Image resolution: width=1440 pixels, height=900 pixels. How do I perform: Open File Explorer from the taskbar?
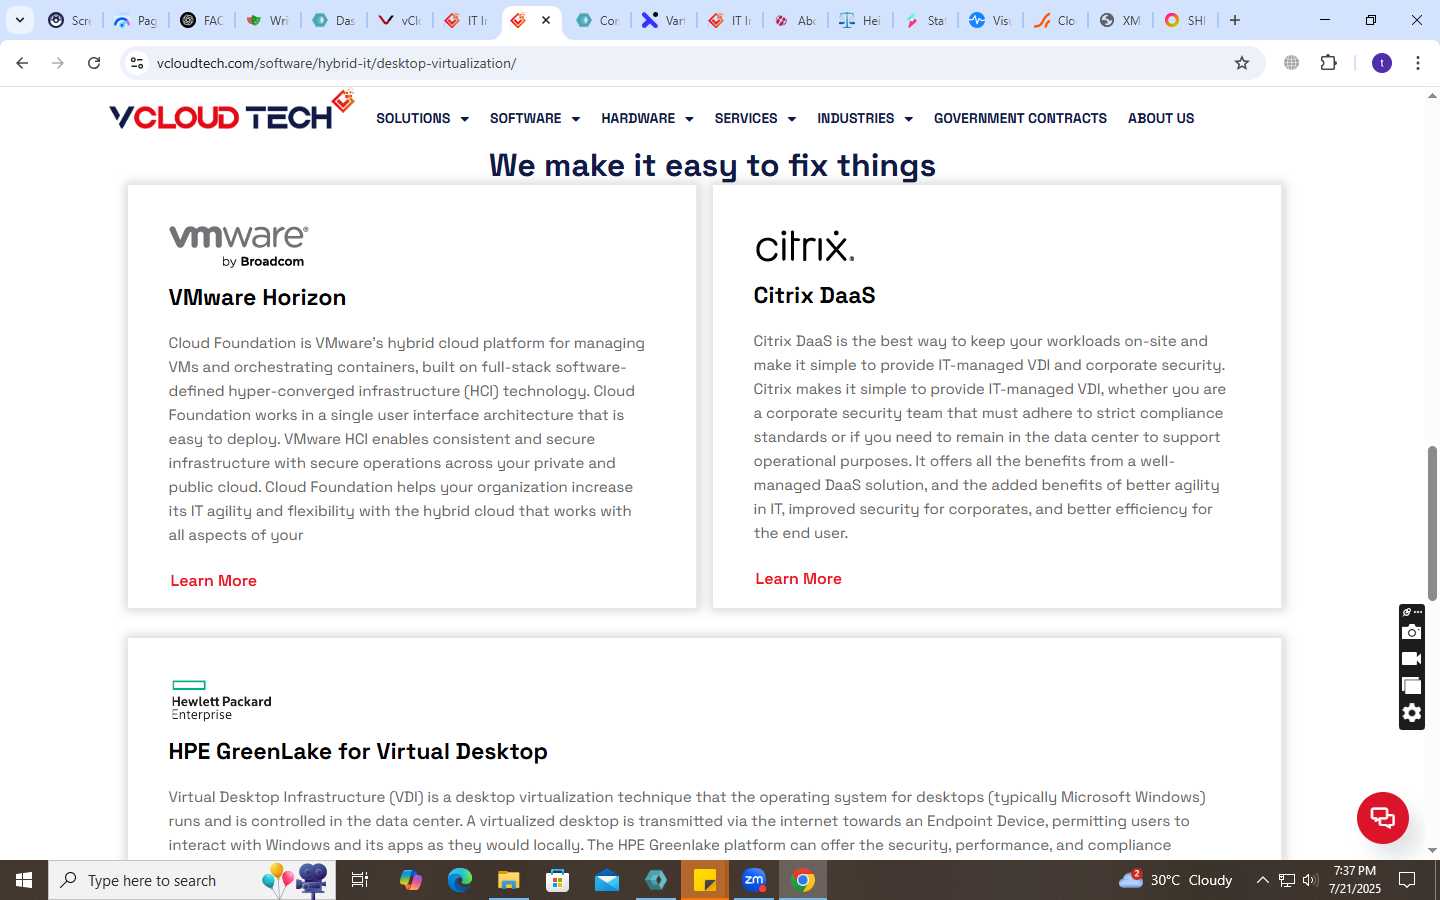click(x=509, y=880)
